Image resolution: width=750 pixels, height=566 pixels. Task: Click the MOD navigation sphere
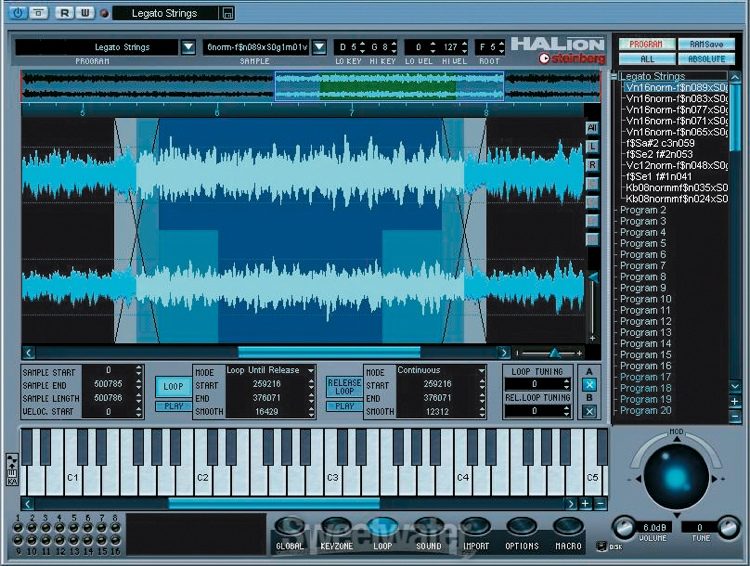[x=676, y=476]
